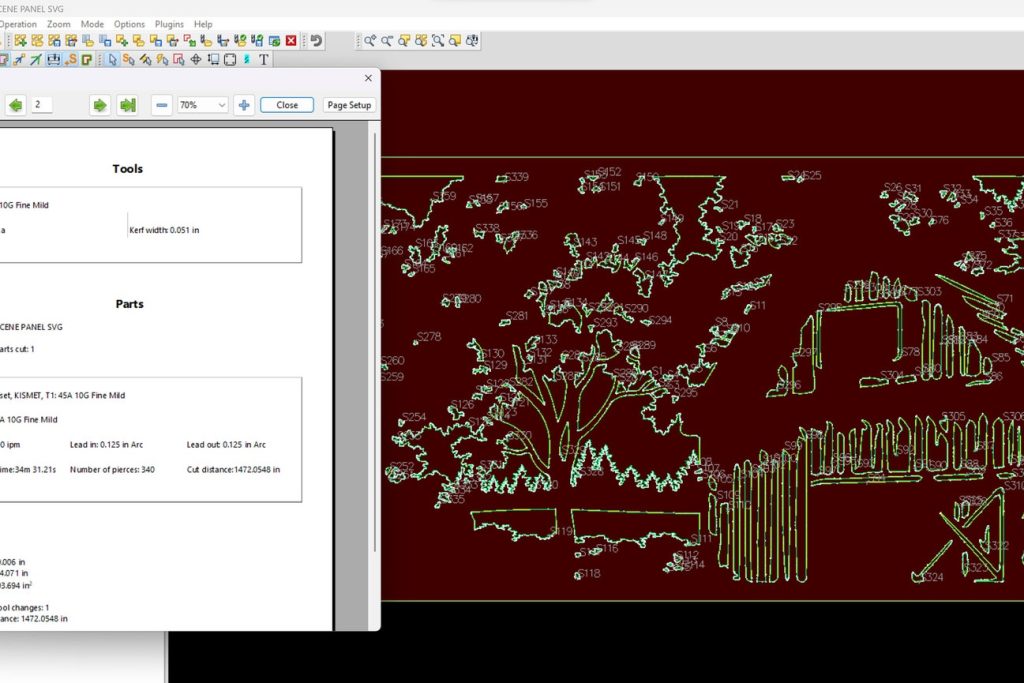Click the first magnifier zoom icon in toolbar
This screenshot has width=1024, height=683.
pos(370,41)
